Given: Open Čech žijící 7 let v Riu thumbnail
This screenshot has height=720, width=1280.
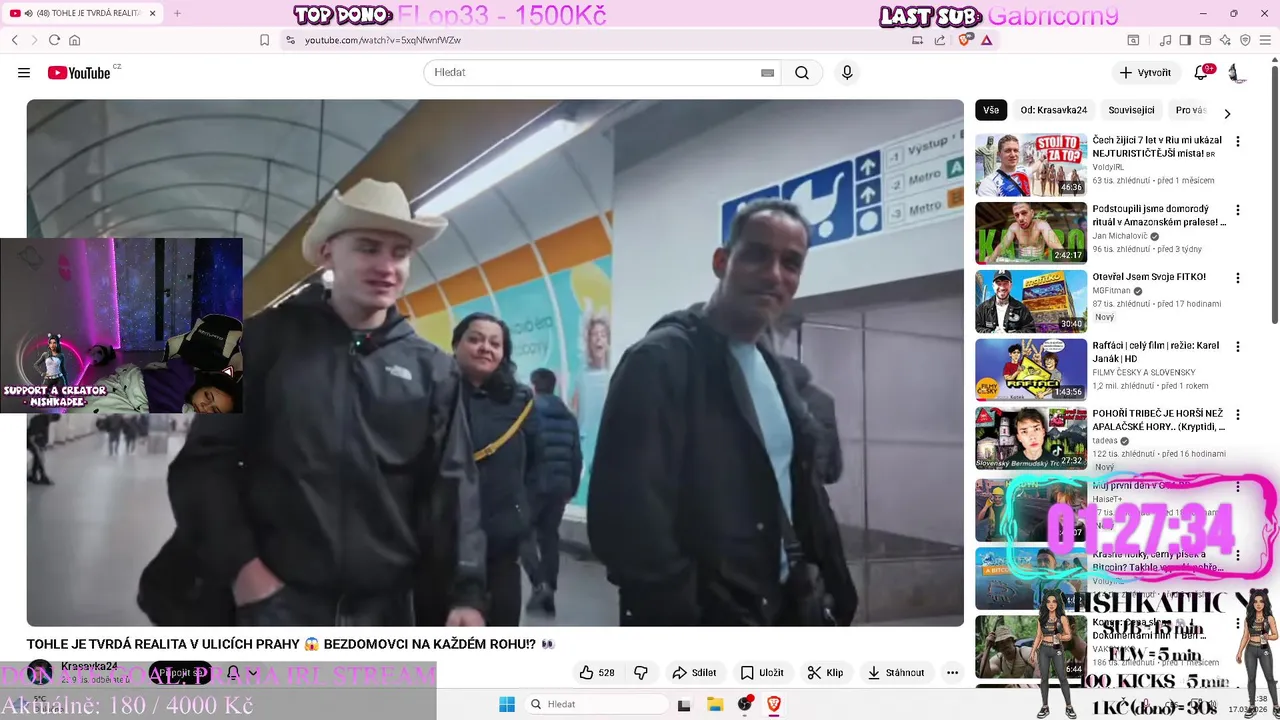Looking at the screenshot, I should pos(1031,165).
